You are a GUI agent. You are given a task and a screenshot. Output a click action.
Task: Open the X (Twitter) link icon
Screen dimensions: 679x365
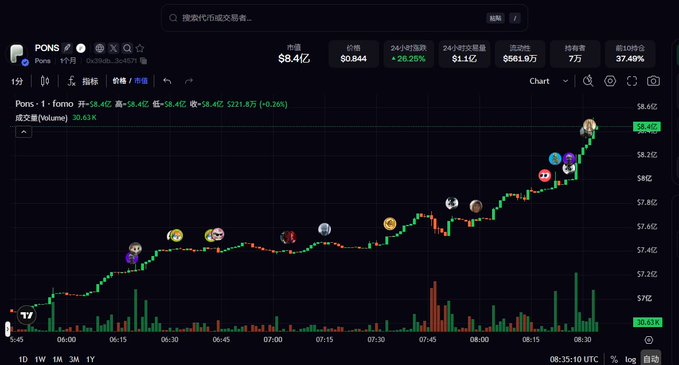click(x=113, y=48)
